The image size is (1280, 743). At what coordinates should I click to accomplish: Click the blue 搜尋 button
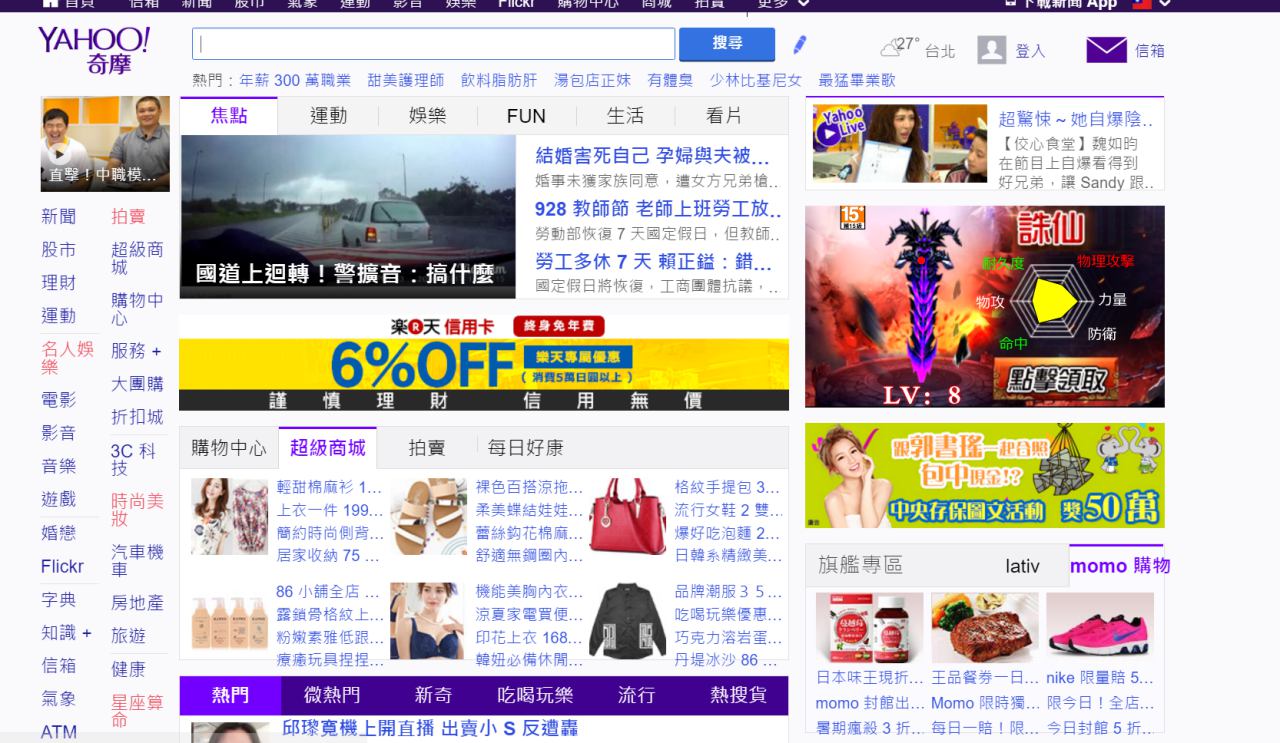point(727,44)
